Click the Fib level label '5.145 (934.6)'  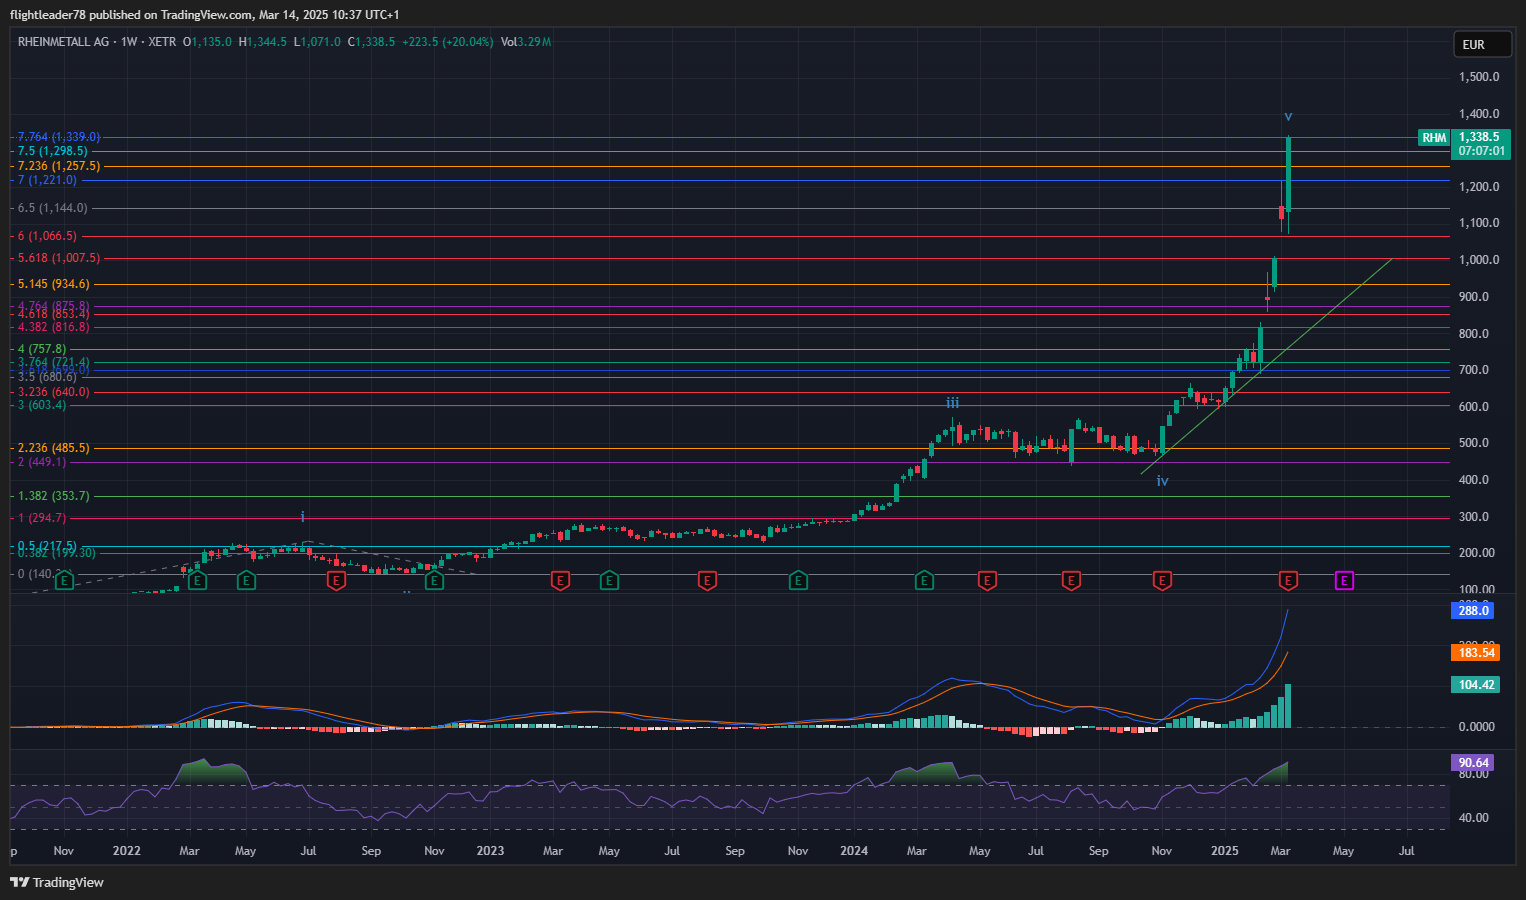point(54,284)
